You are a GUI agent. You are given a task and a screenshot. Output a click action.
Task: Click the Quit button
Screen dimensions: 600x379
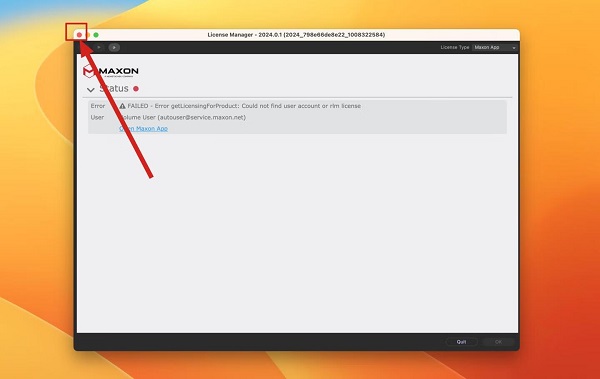pyautogui.click(x=461, y=342)
